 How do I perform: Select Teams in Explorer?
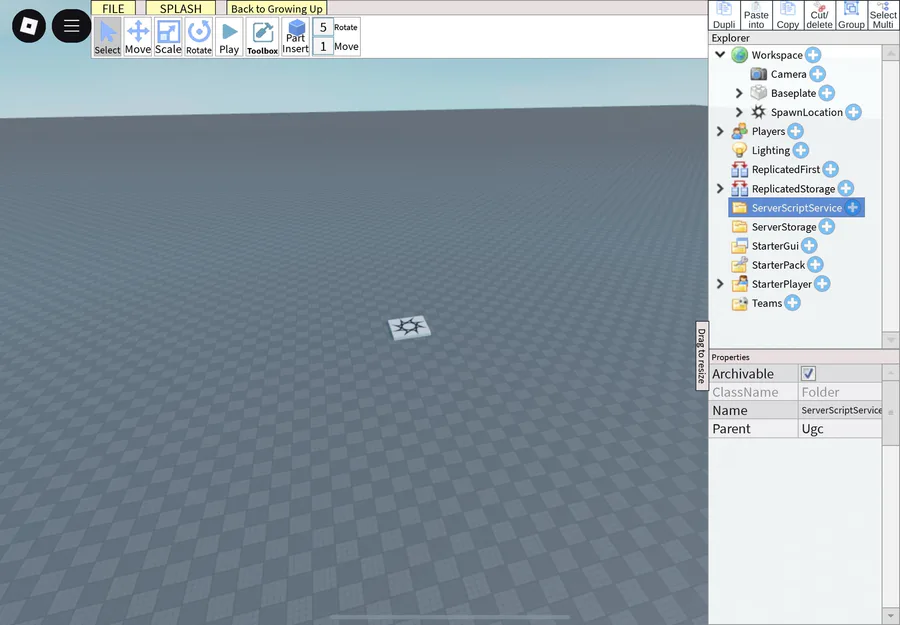coord(767,303)
